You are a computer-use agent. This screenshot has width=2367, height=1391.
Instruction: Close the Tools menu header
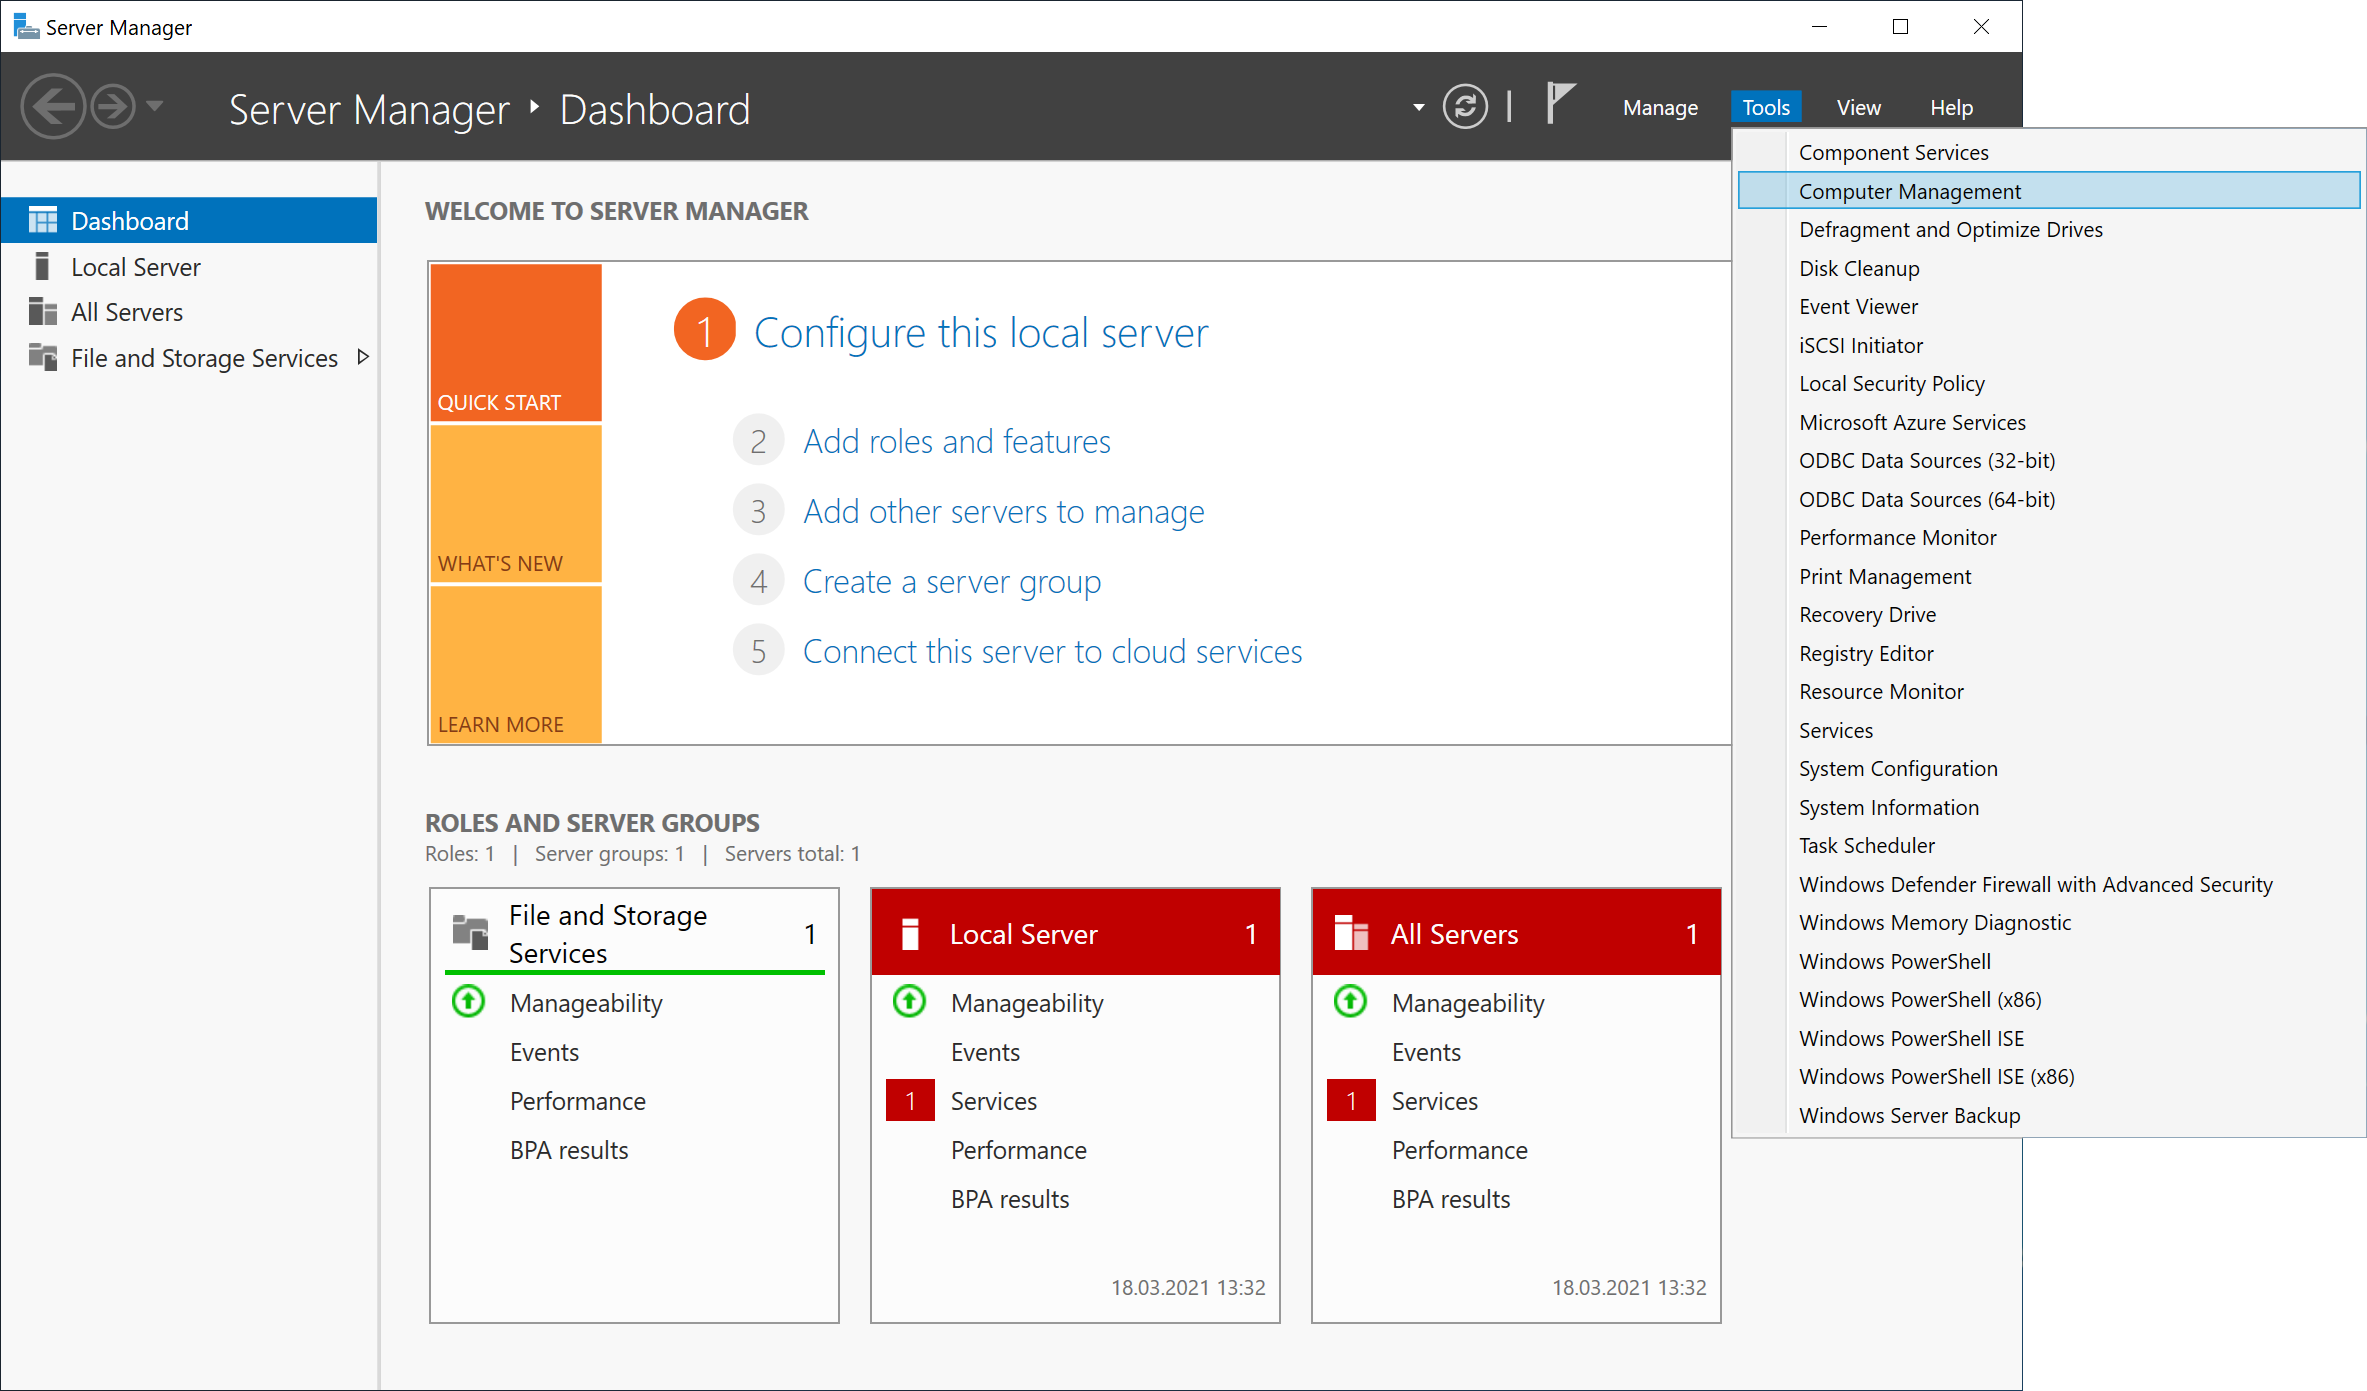[x=1766, y=107]
